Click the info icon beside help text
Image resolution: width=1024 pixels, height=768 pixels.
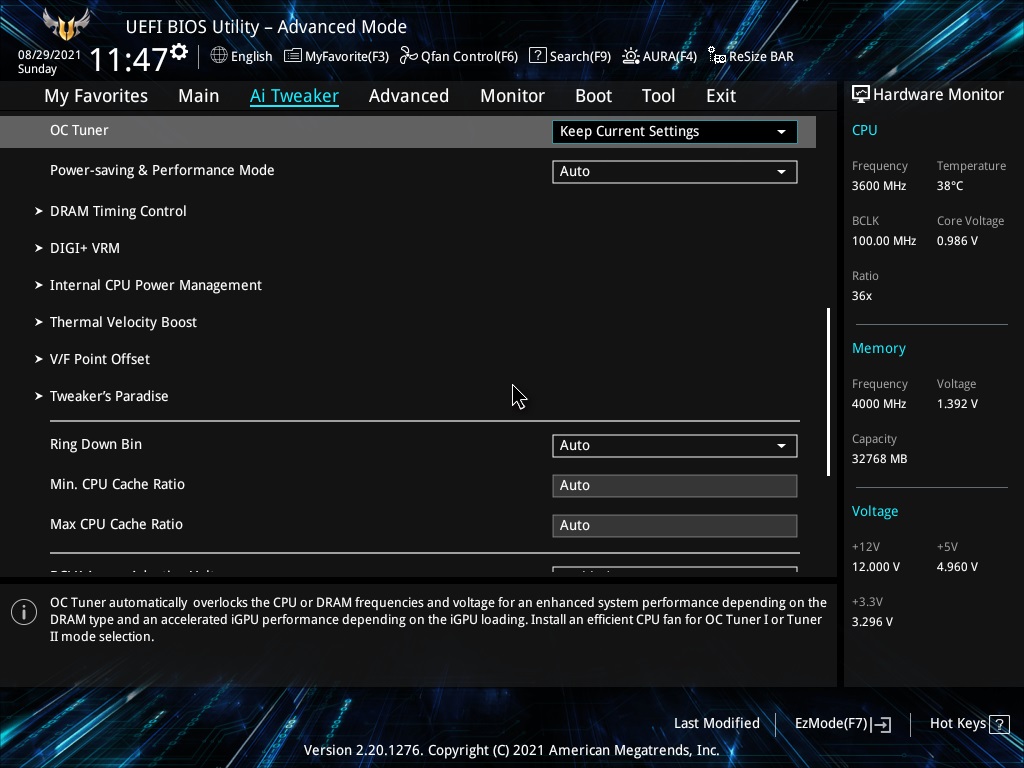[x=24, y=612]
